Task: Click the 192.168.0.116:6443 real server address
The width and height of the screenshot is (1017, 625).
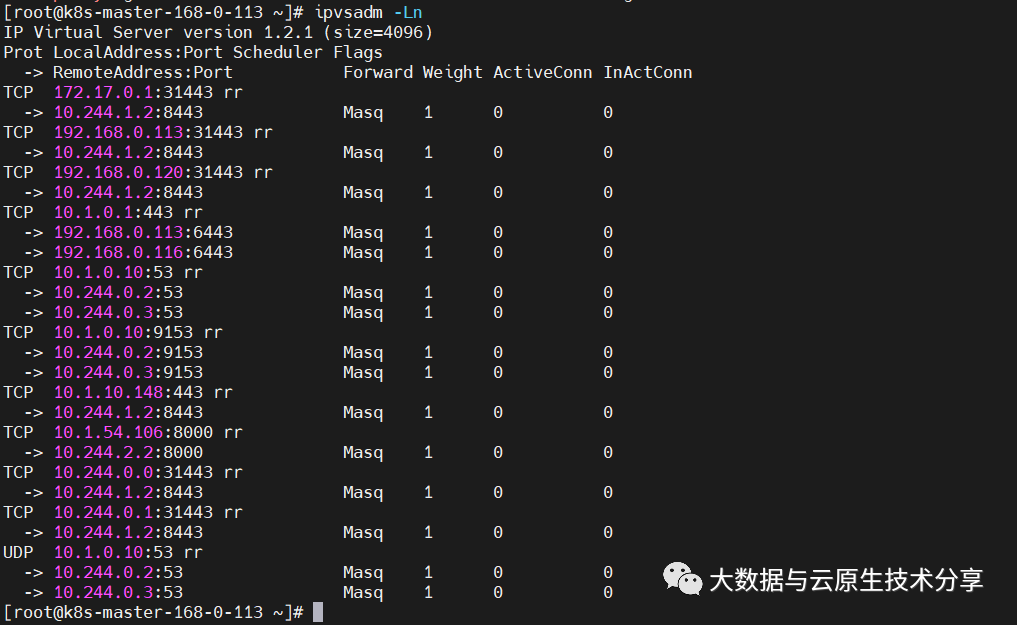Action: tap(143, 252)
